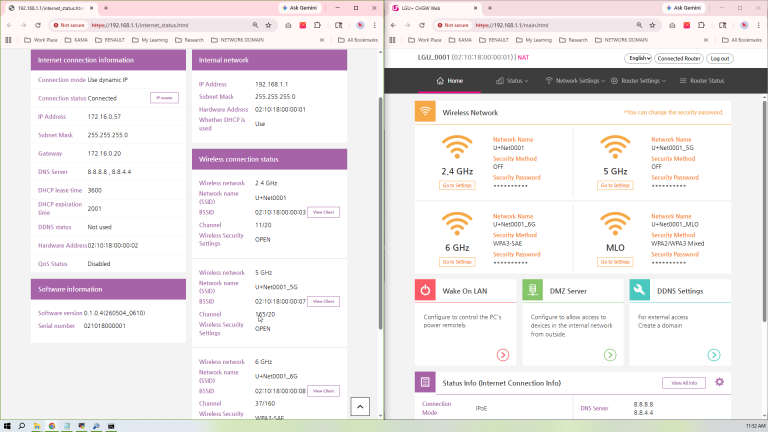
Task: Click the MLO Wi-Fi signal icon
Action: point(615,224)
